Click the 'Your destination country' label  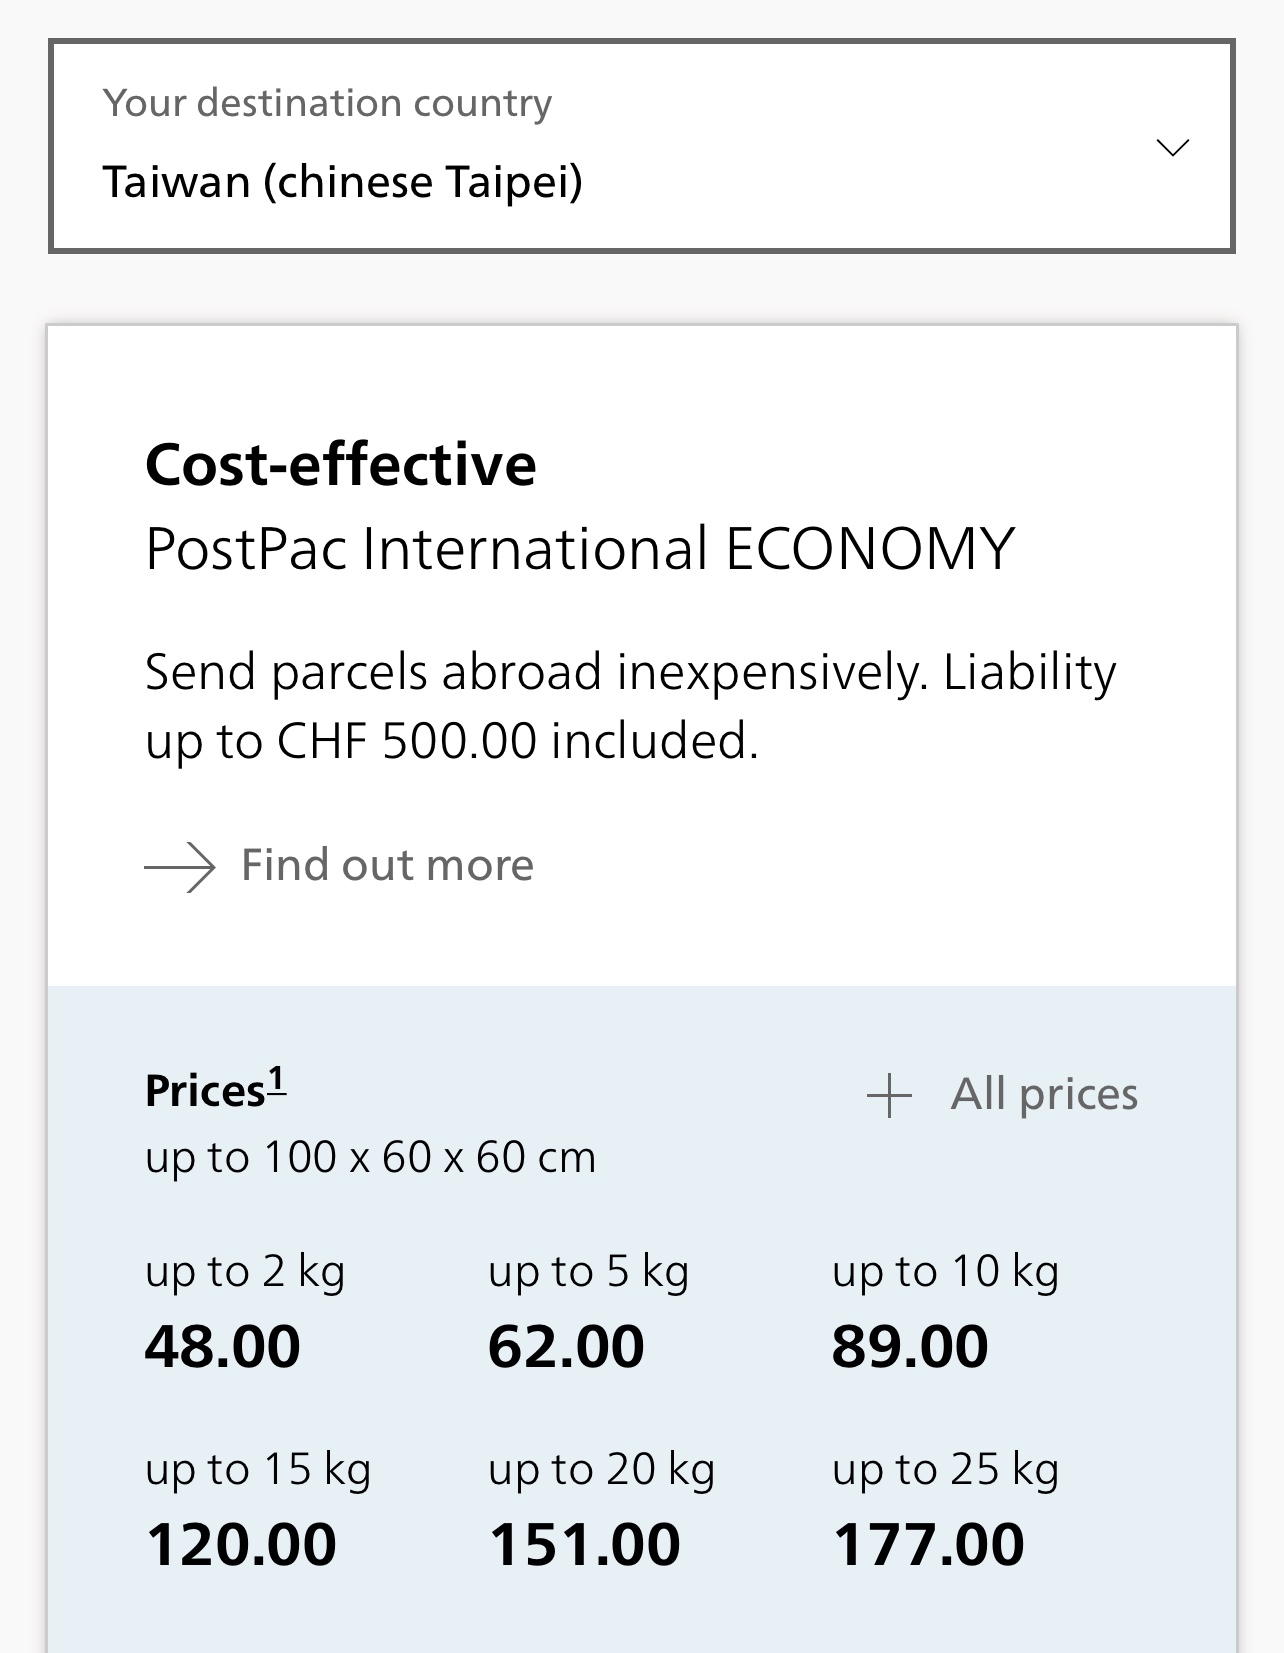[327, 103]
